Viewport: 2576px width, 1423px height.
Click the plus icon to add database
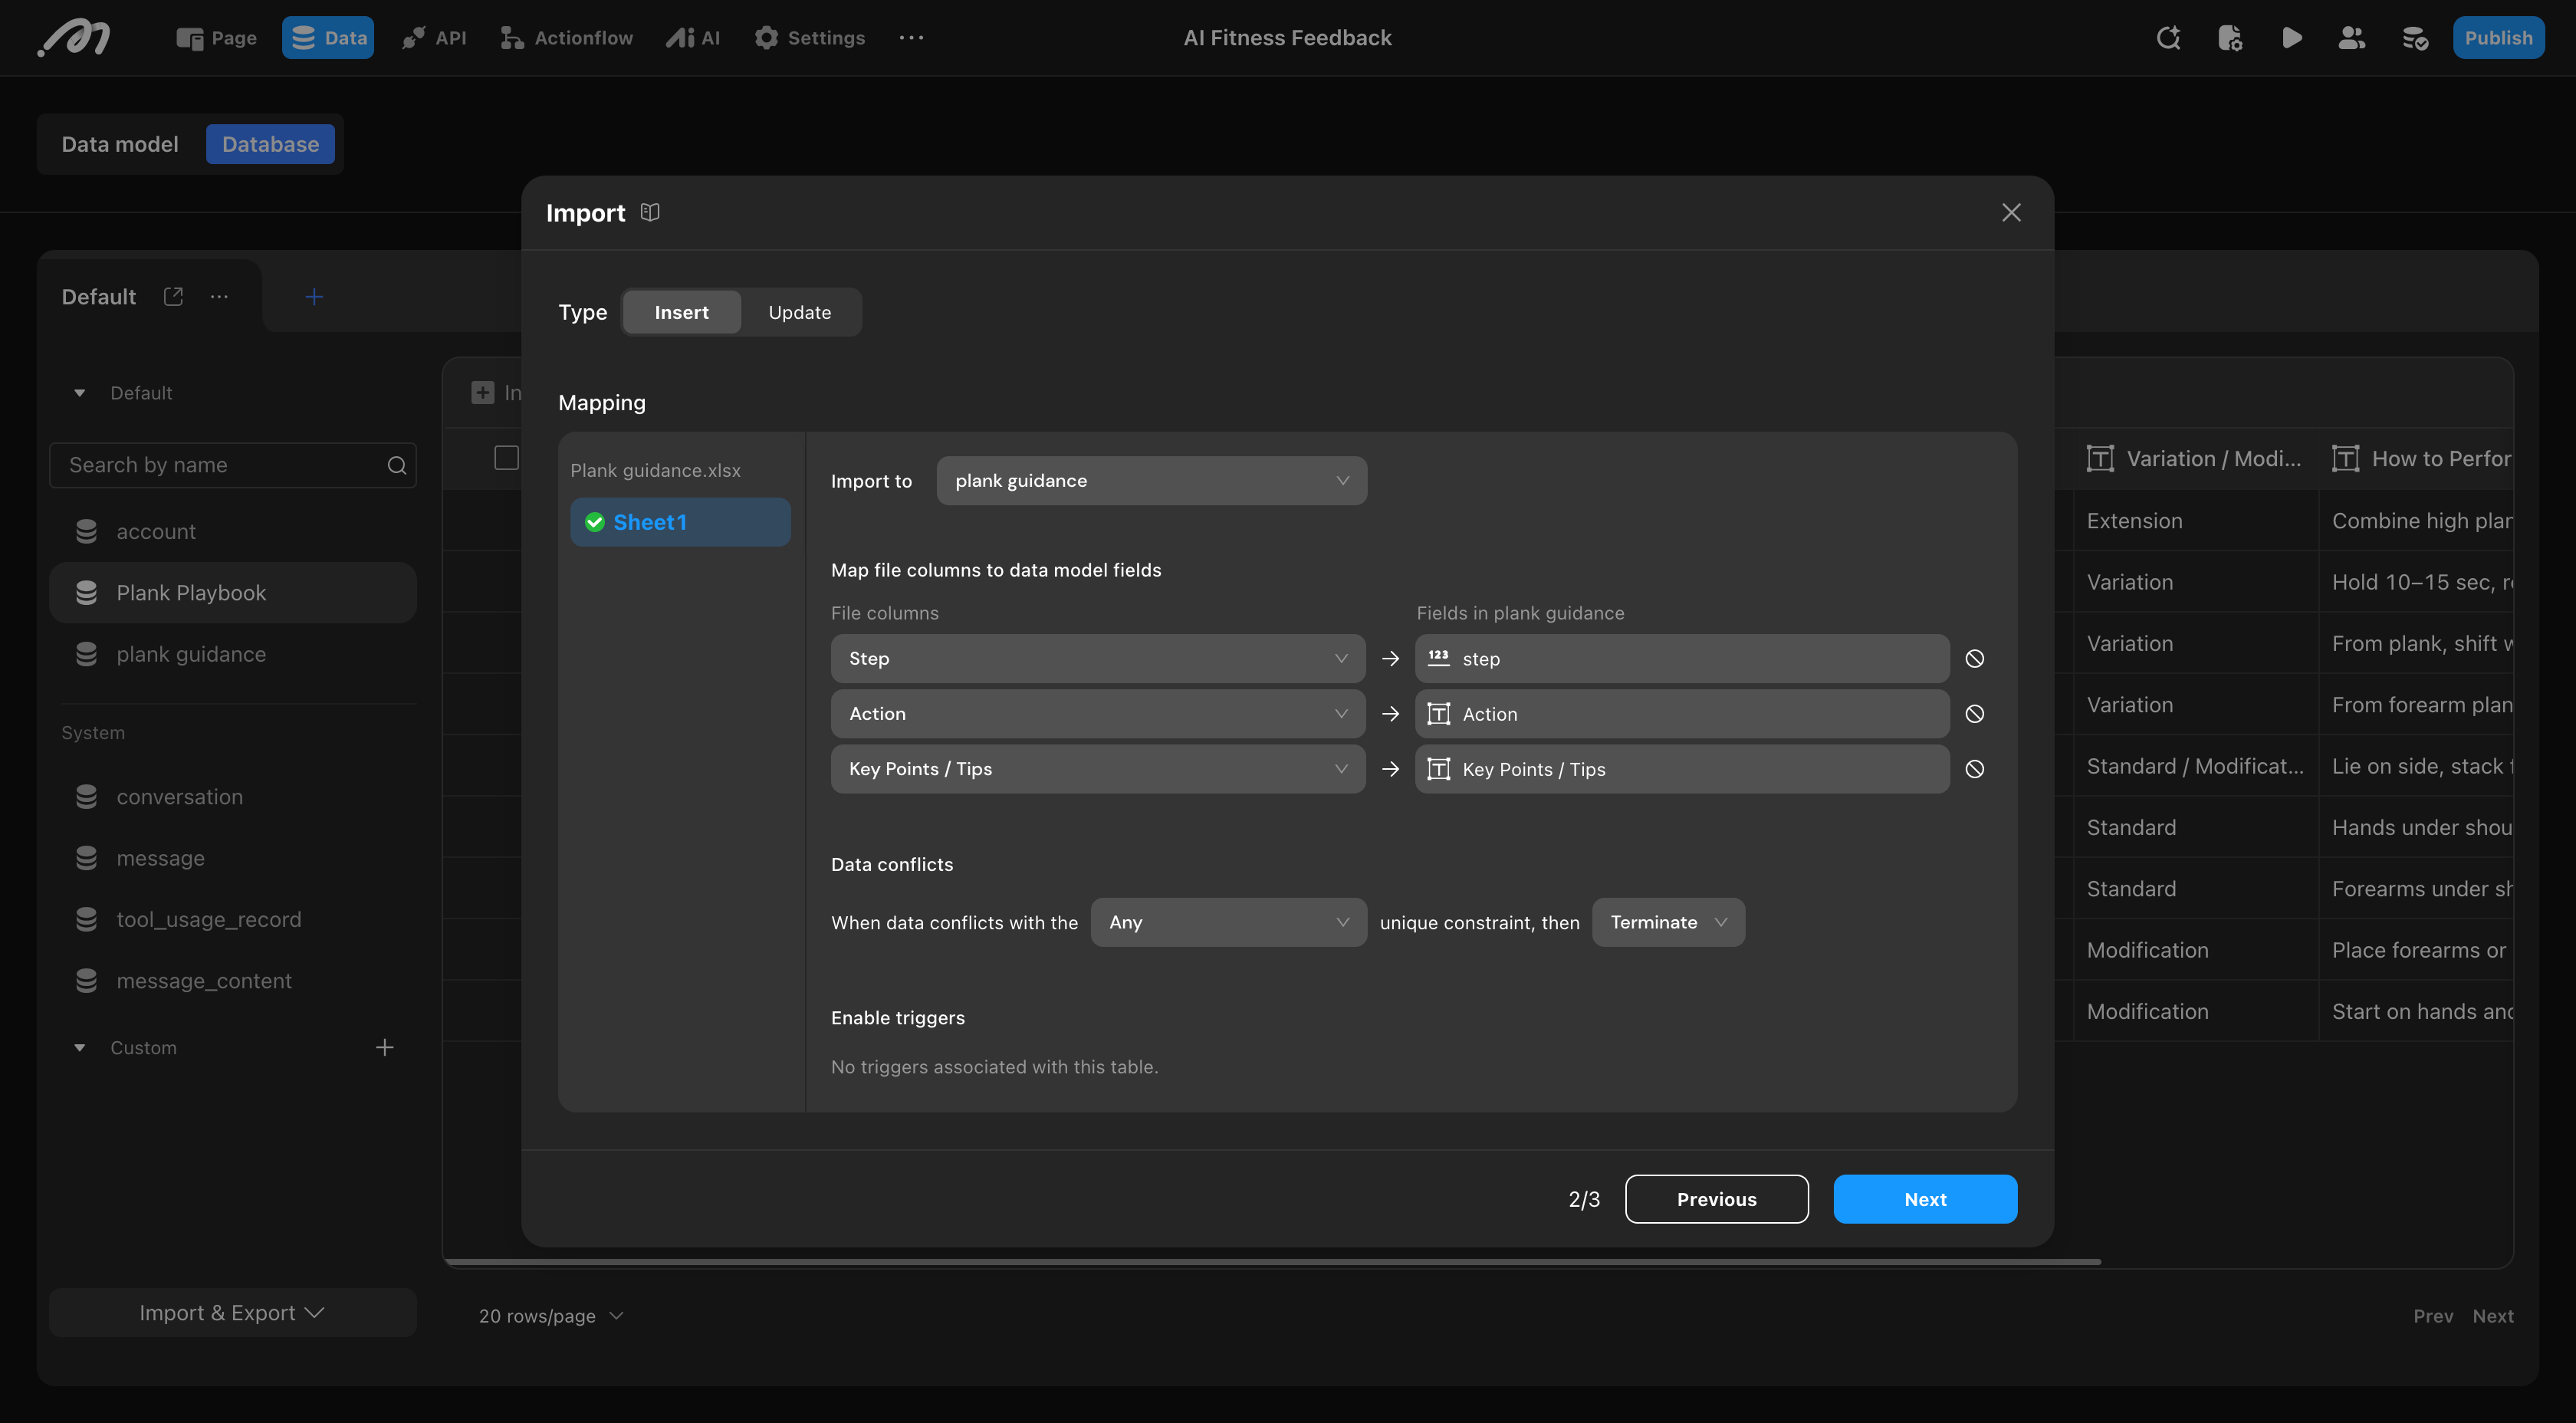(x=314, y=297)
